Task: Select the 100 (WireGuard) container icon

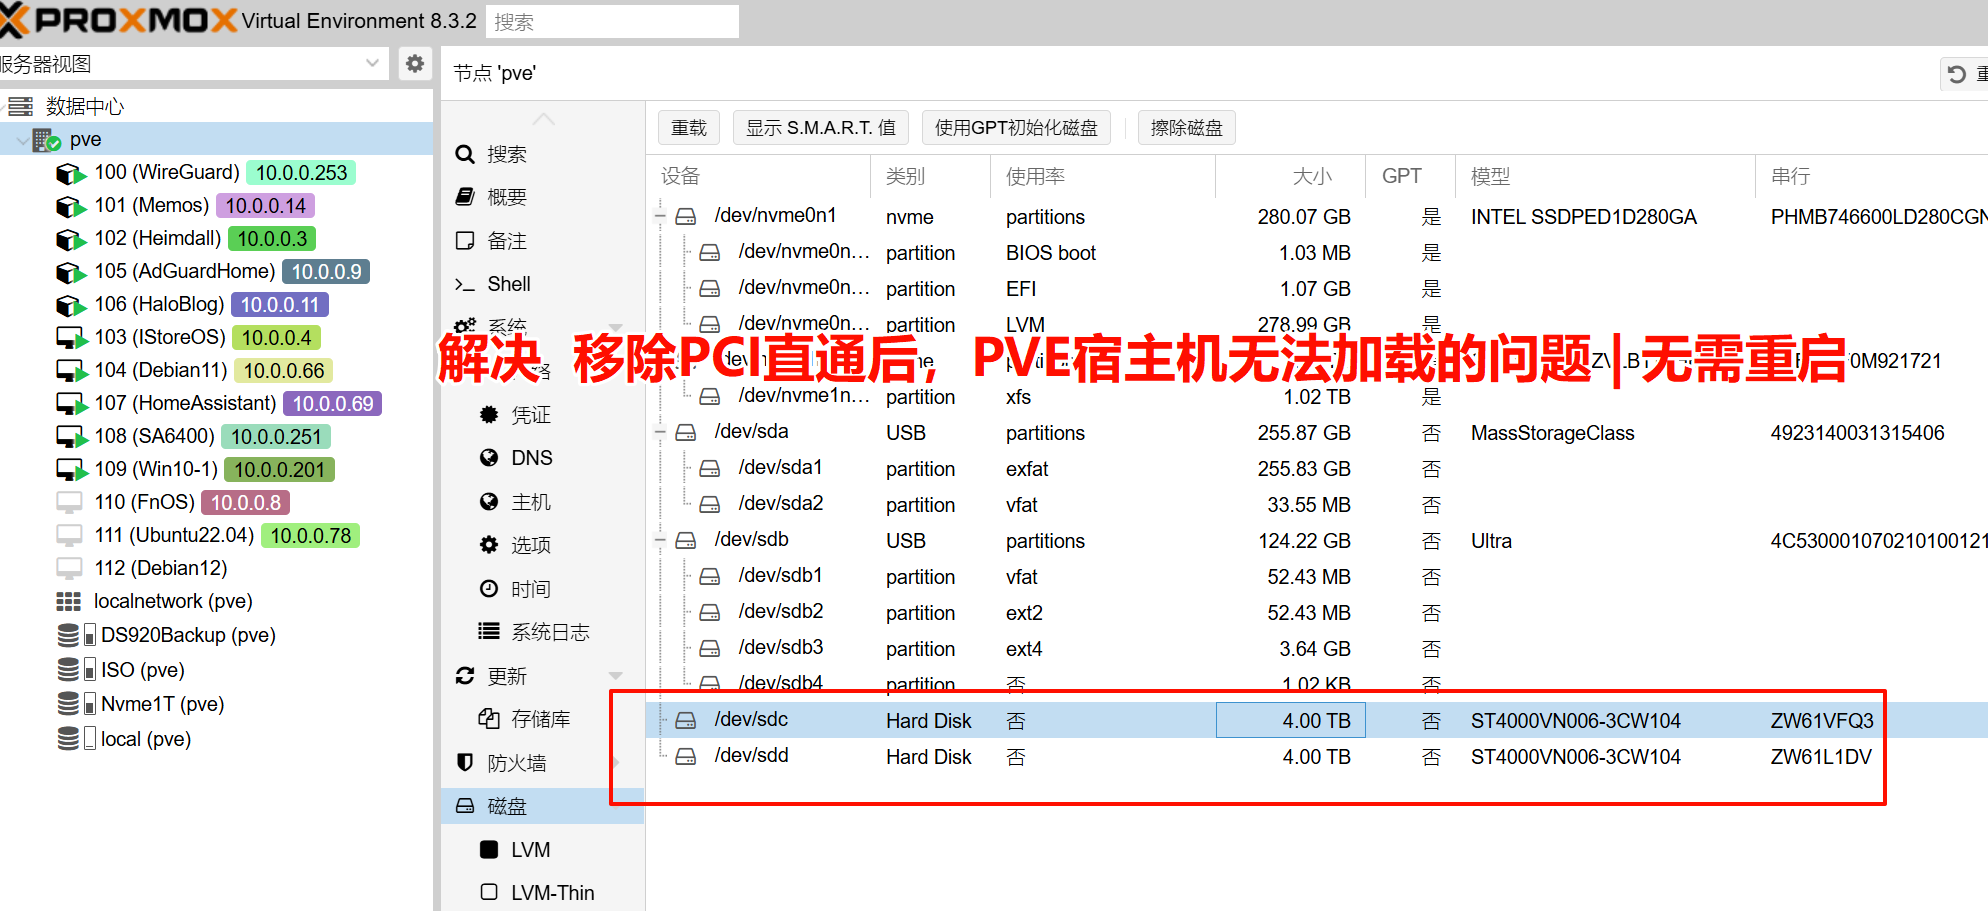Action: tap(71, 173)
